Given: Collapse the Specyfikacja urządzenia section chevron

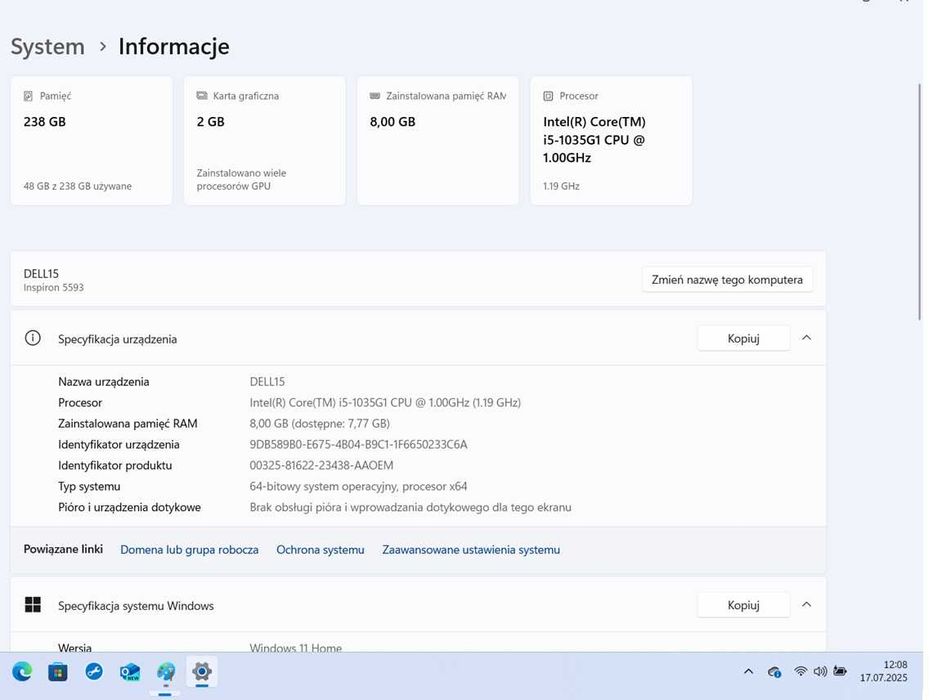Looking at the screenshot, I should [806, 338].
